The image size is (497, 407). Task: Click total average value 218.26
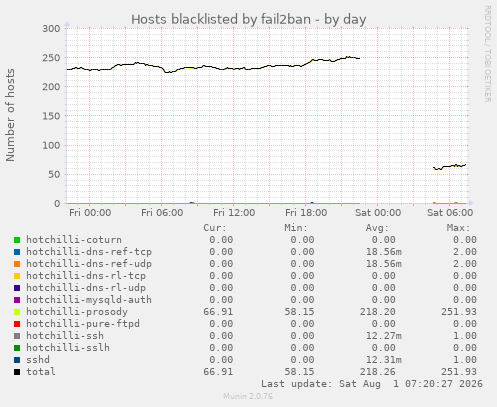pos(378,372)
